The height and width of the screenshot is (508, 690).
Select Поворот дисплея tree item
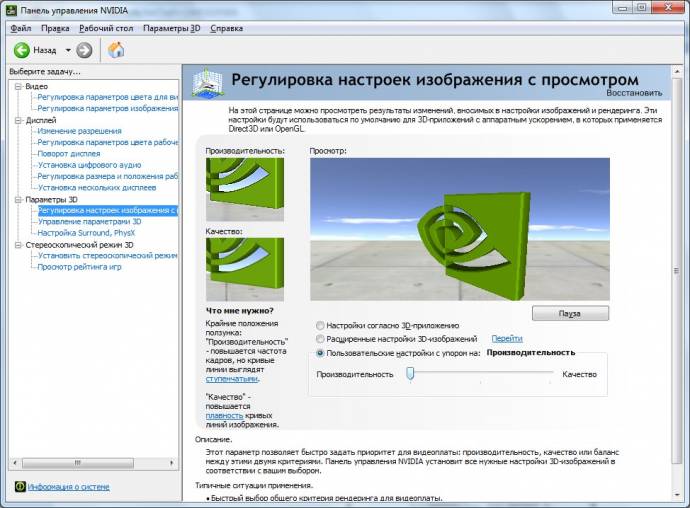(69, 154)
